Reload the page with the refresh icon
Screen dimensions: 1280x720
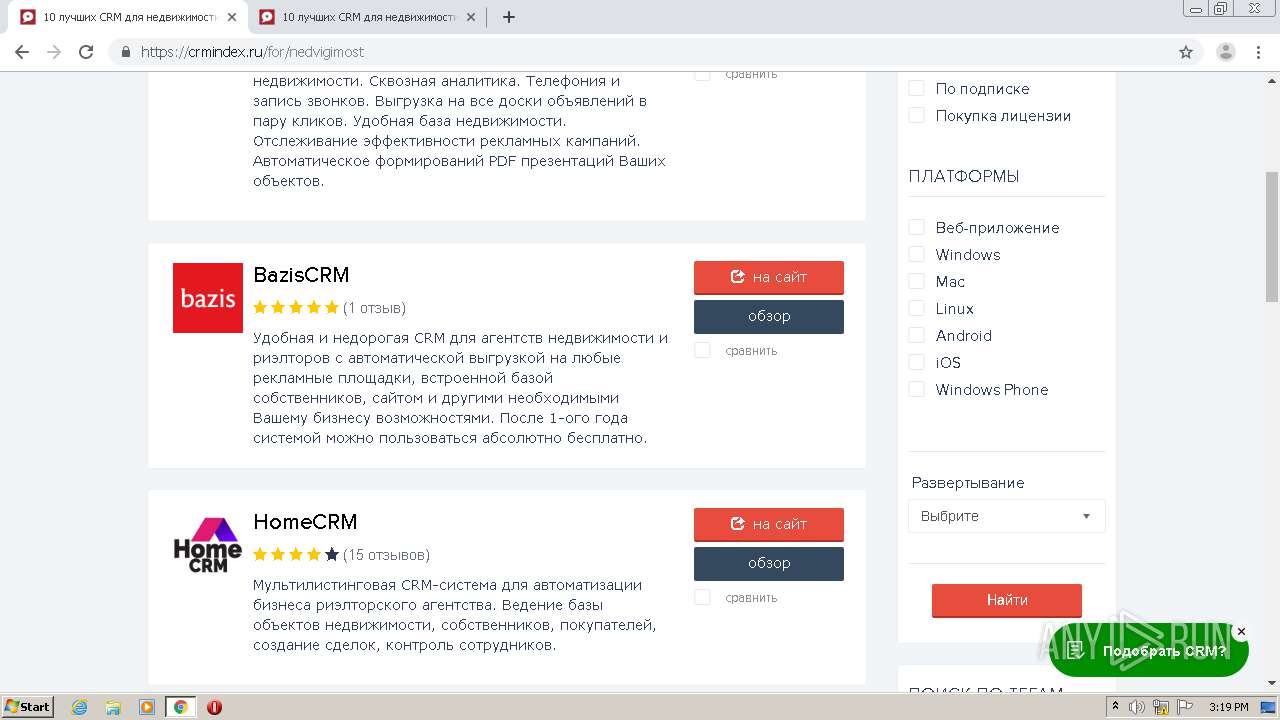tap(86, 52)
